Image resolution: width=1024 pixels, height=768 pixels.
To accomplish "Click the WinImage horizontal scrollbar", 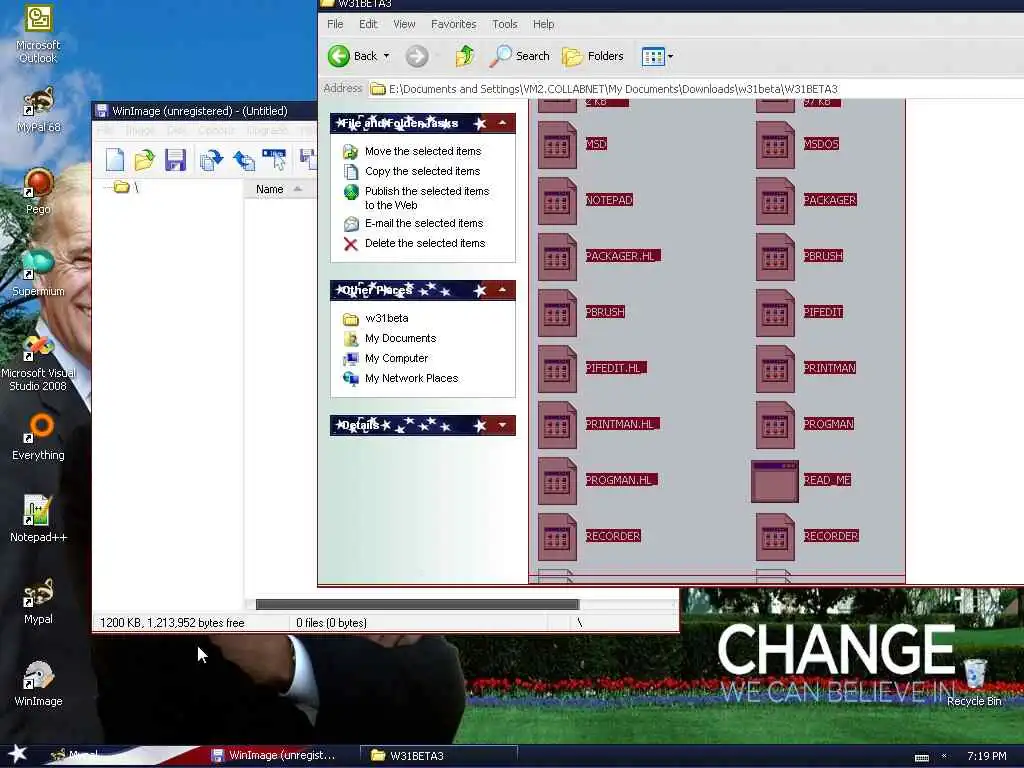I will tap(417, 604).
